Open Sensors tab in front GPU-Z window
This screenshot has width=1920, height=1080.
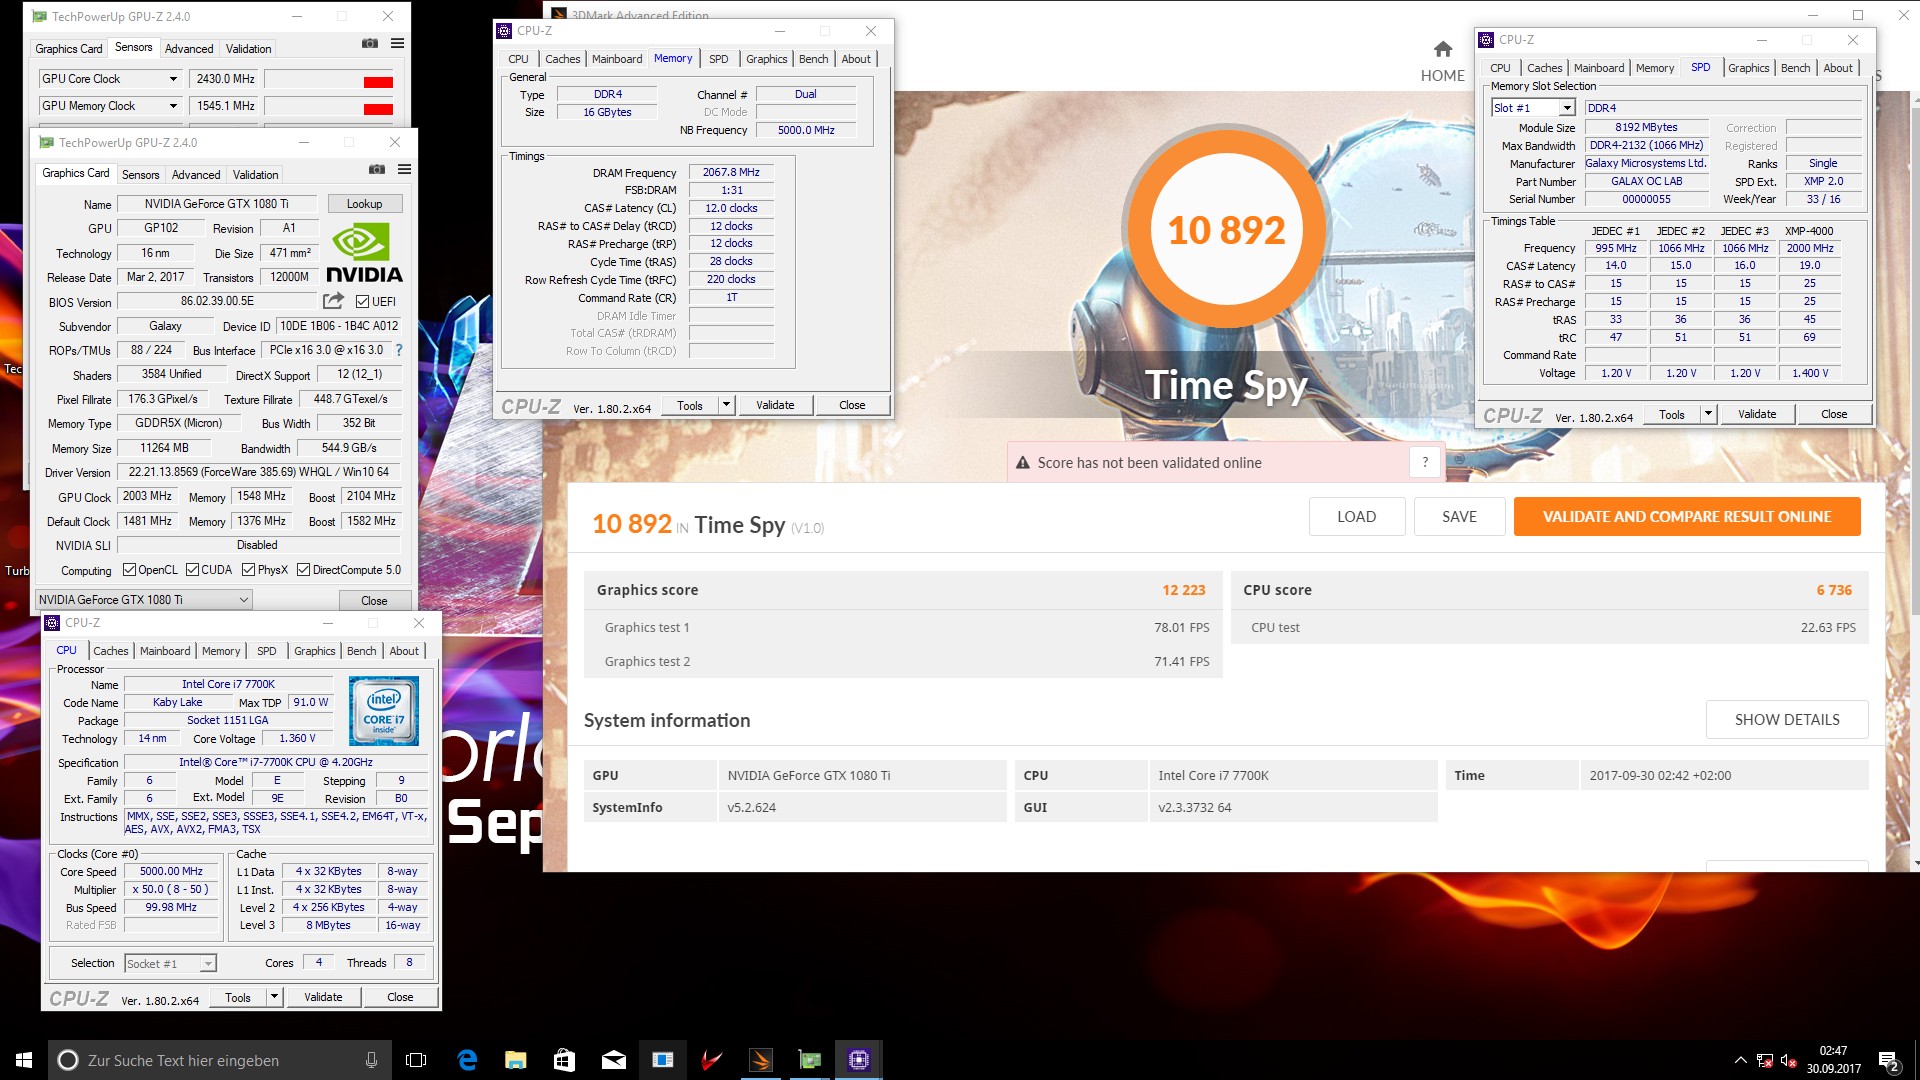pos(141,174)
